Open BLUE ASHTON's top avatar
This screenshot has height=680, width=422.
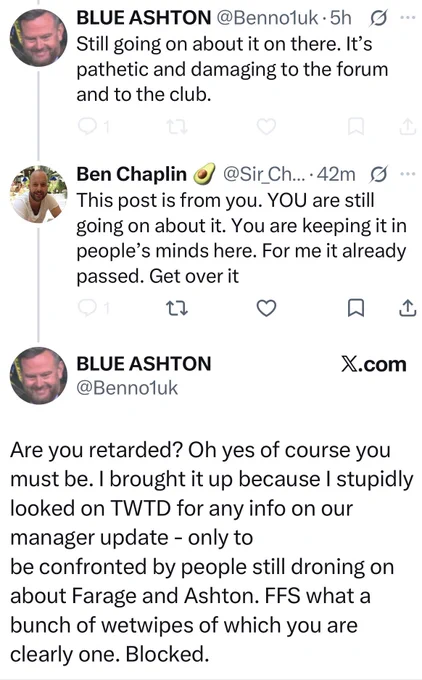[39, 38]
